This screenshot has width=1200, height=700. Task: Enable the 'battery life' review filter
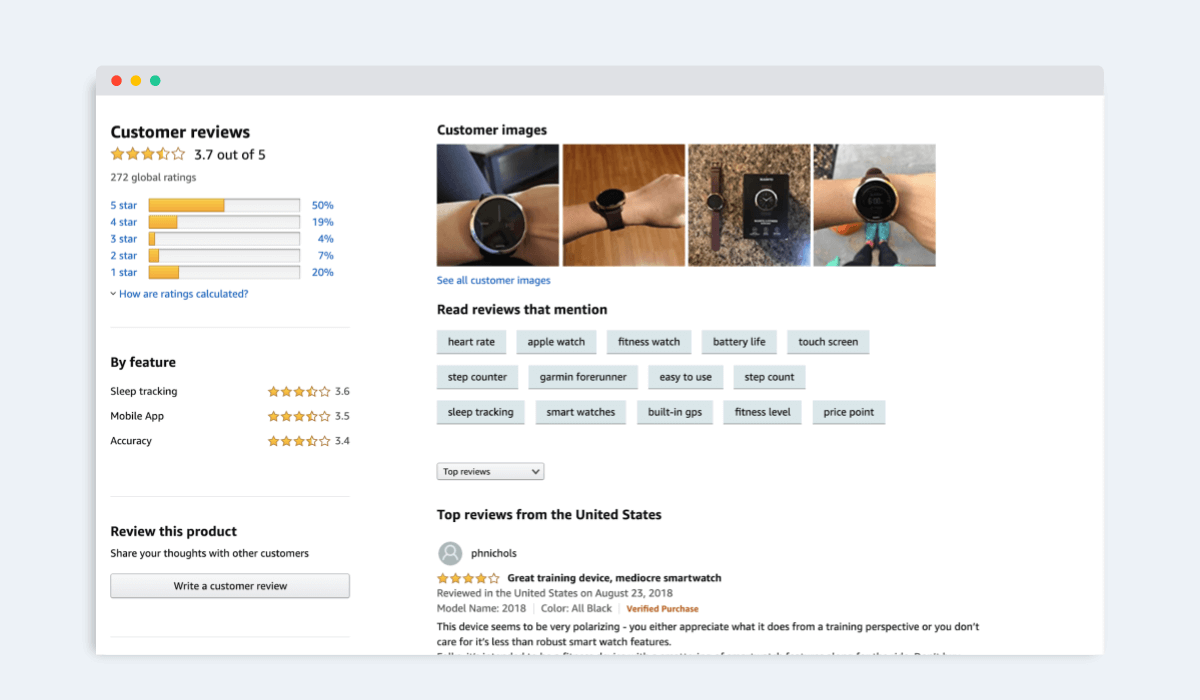point(739,341)
